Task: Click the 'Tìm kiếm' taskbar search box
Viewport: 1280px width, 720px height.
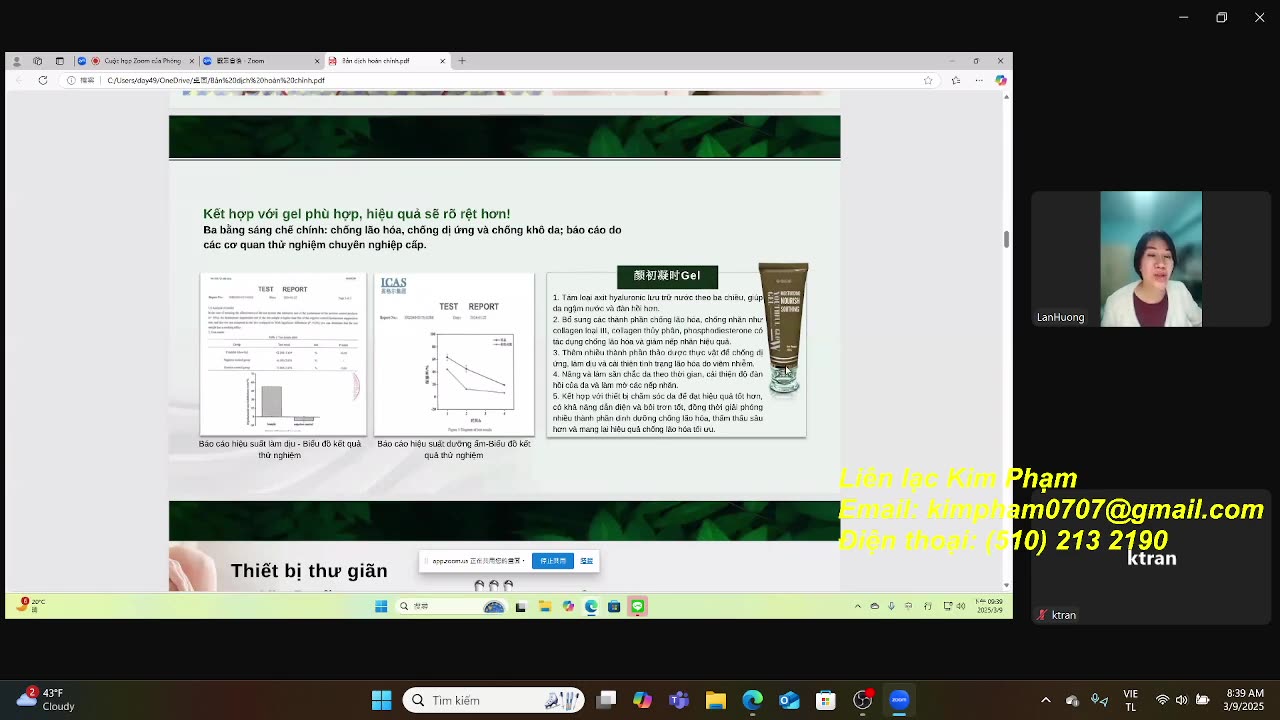Action: point(495,700)
